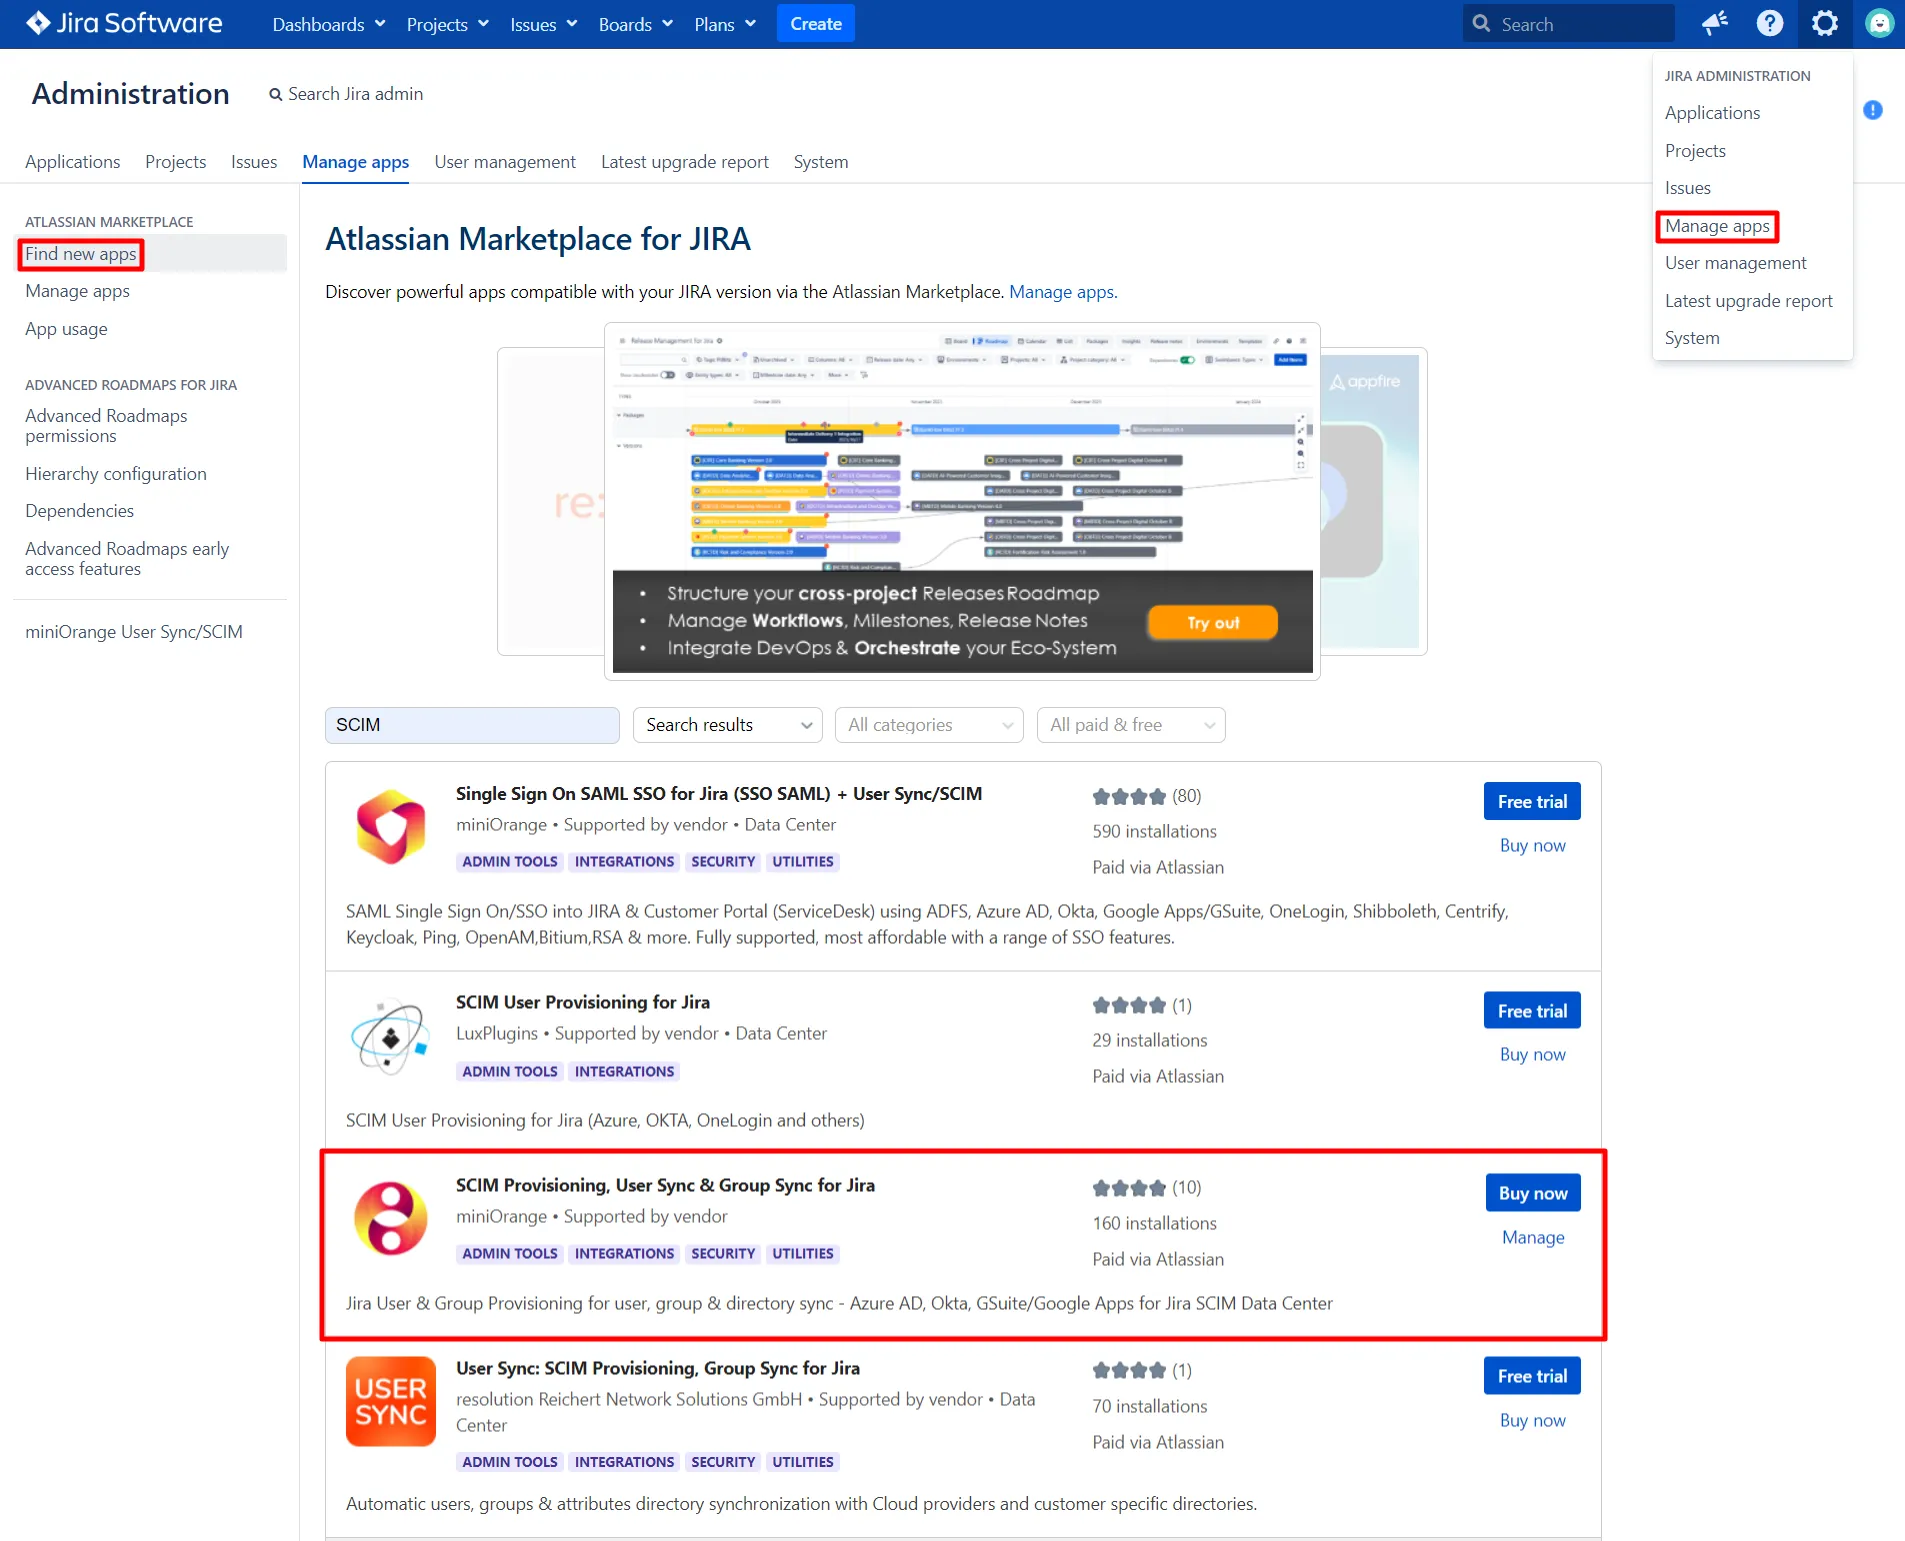
Task: Open the user profile avatar
Action: [x=1879, y=23]
